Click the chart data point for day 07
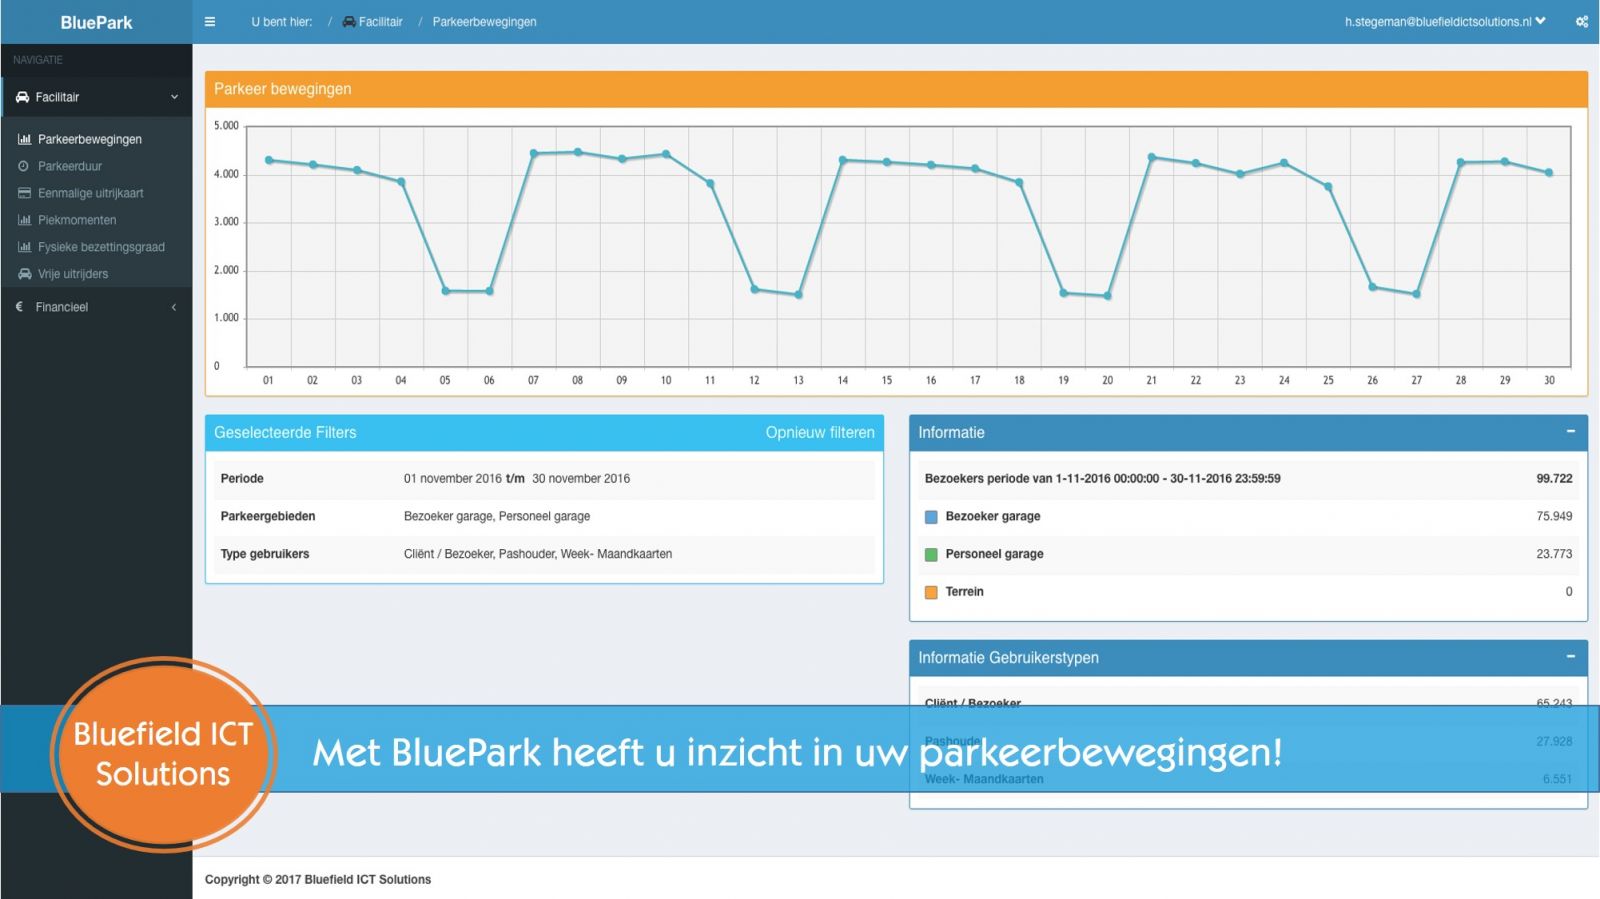 [534, 154]
